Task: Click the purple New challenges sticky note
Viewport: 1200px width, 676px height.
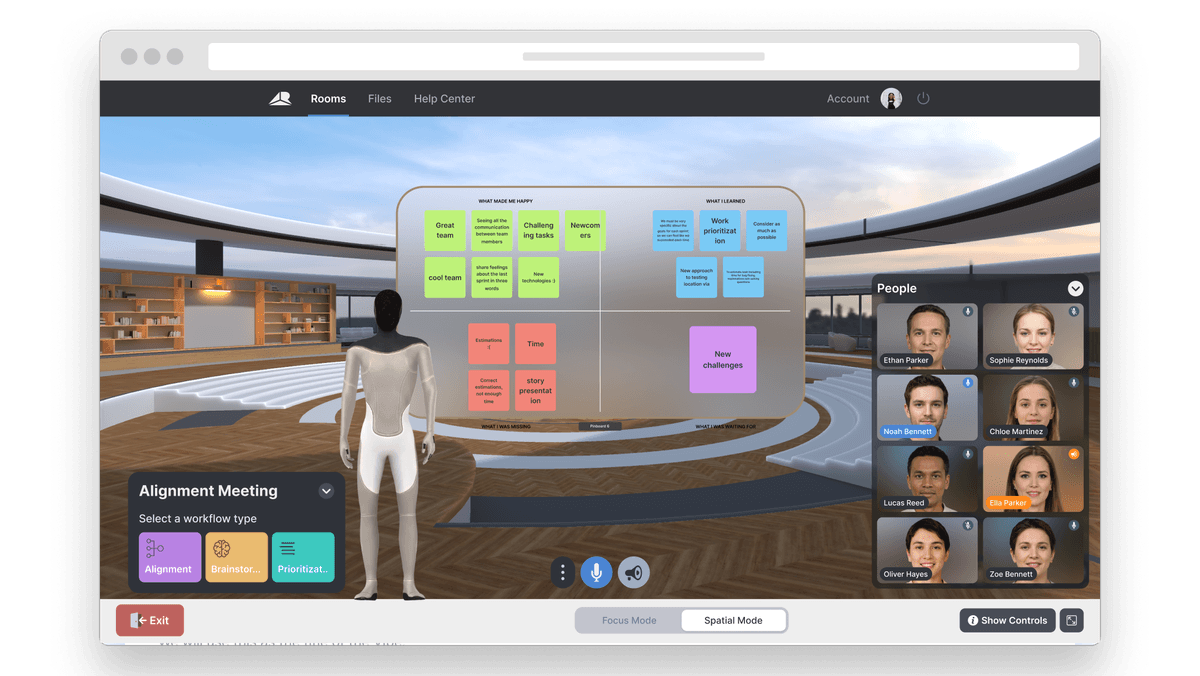Action: pyautogui.click(x=722, y=360)
